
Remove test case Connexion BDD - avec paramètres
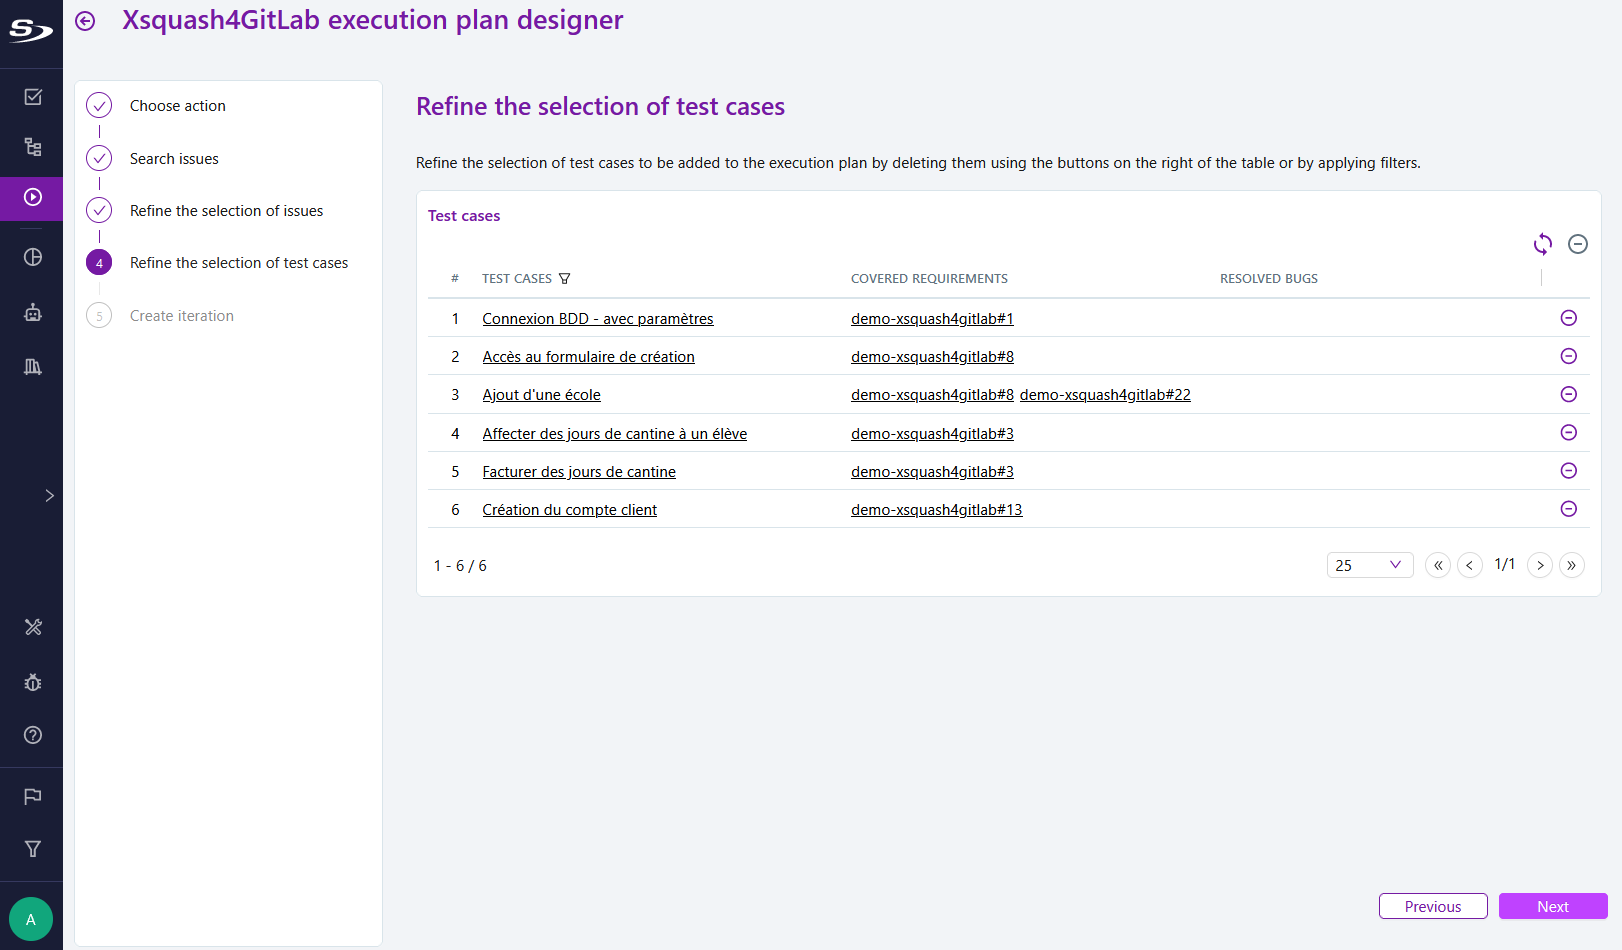pos(1568,317)
